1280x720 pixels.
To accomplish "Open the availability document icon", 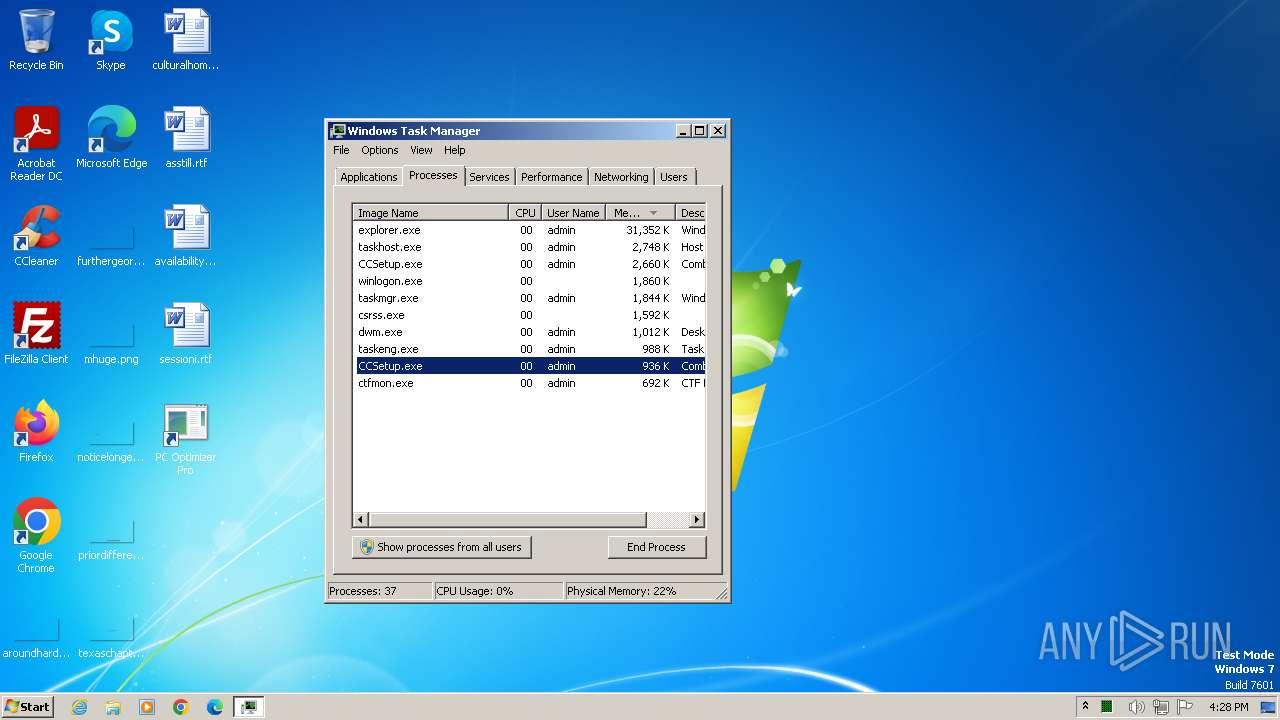I will tap(185, 236).
